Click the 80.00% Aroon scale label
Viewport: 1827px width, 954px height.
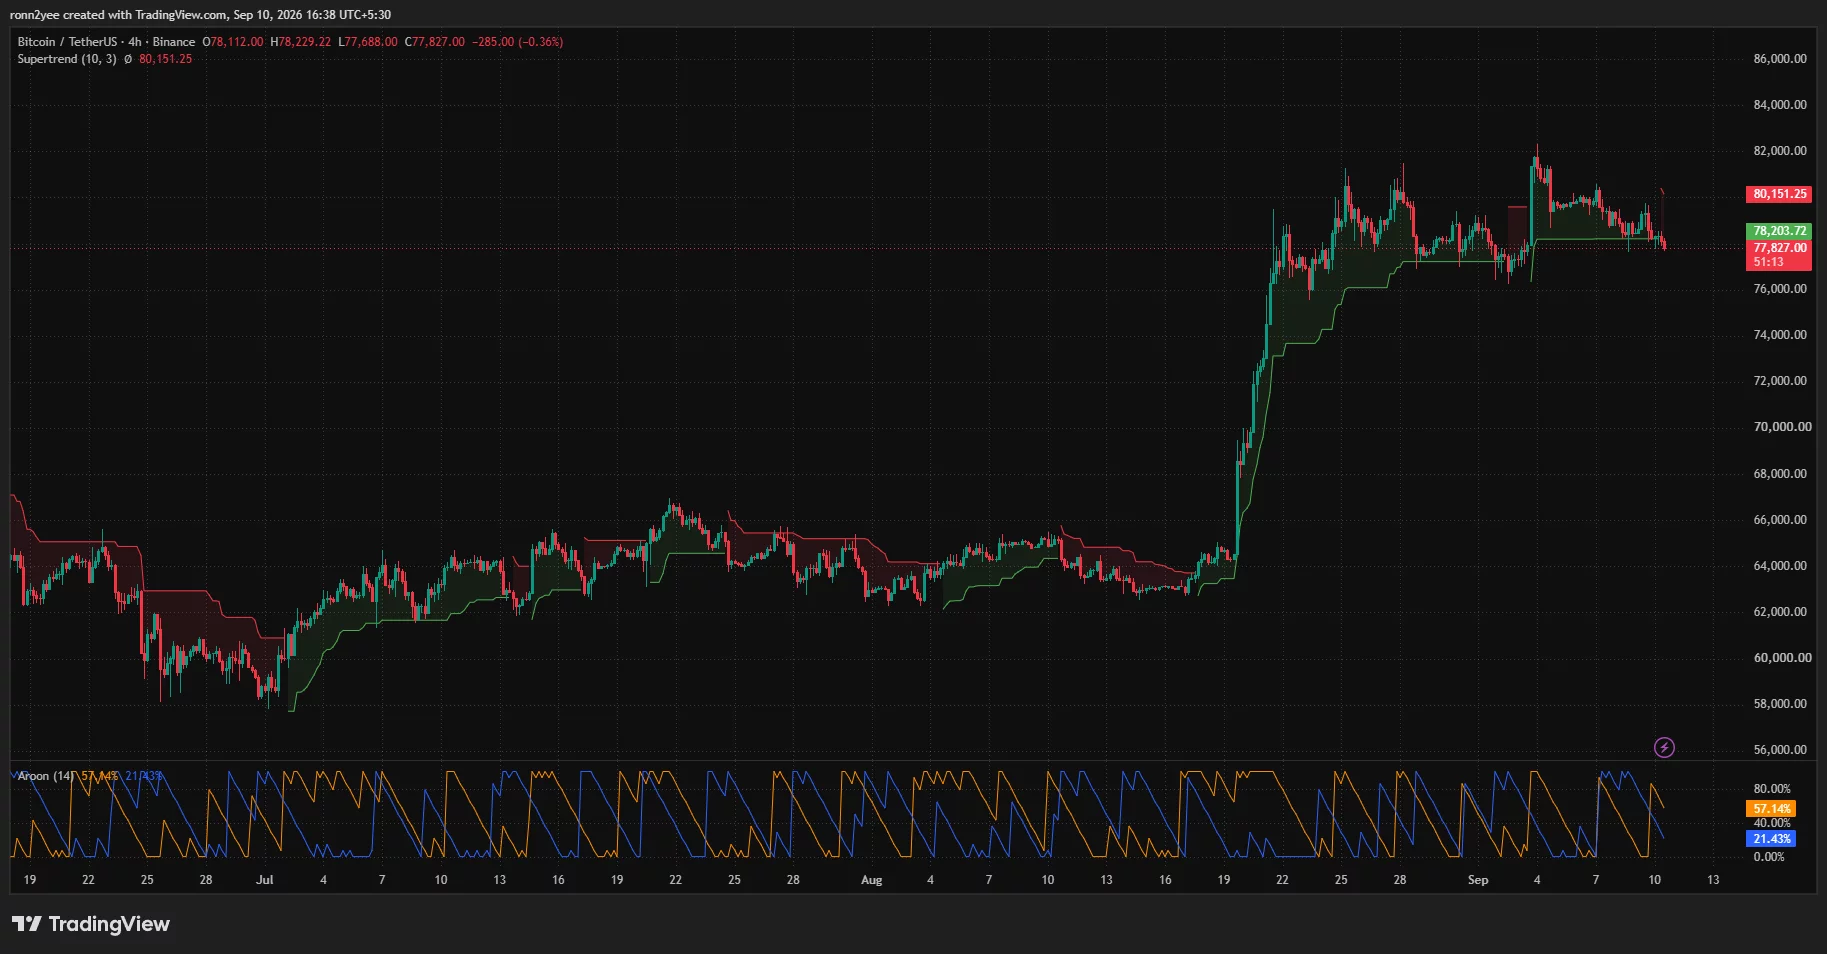click(x=1772, y=789)
